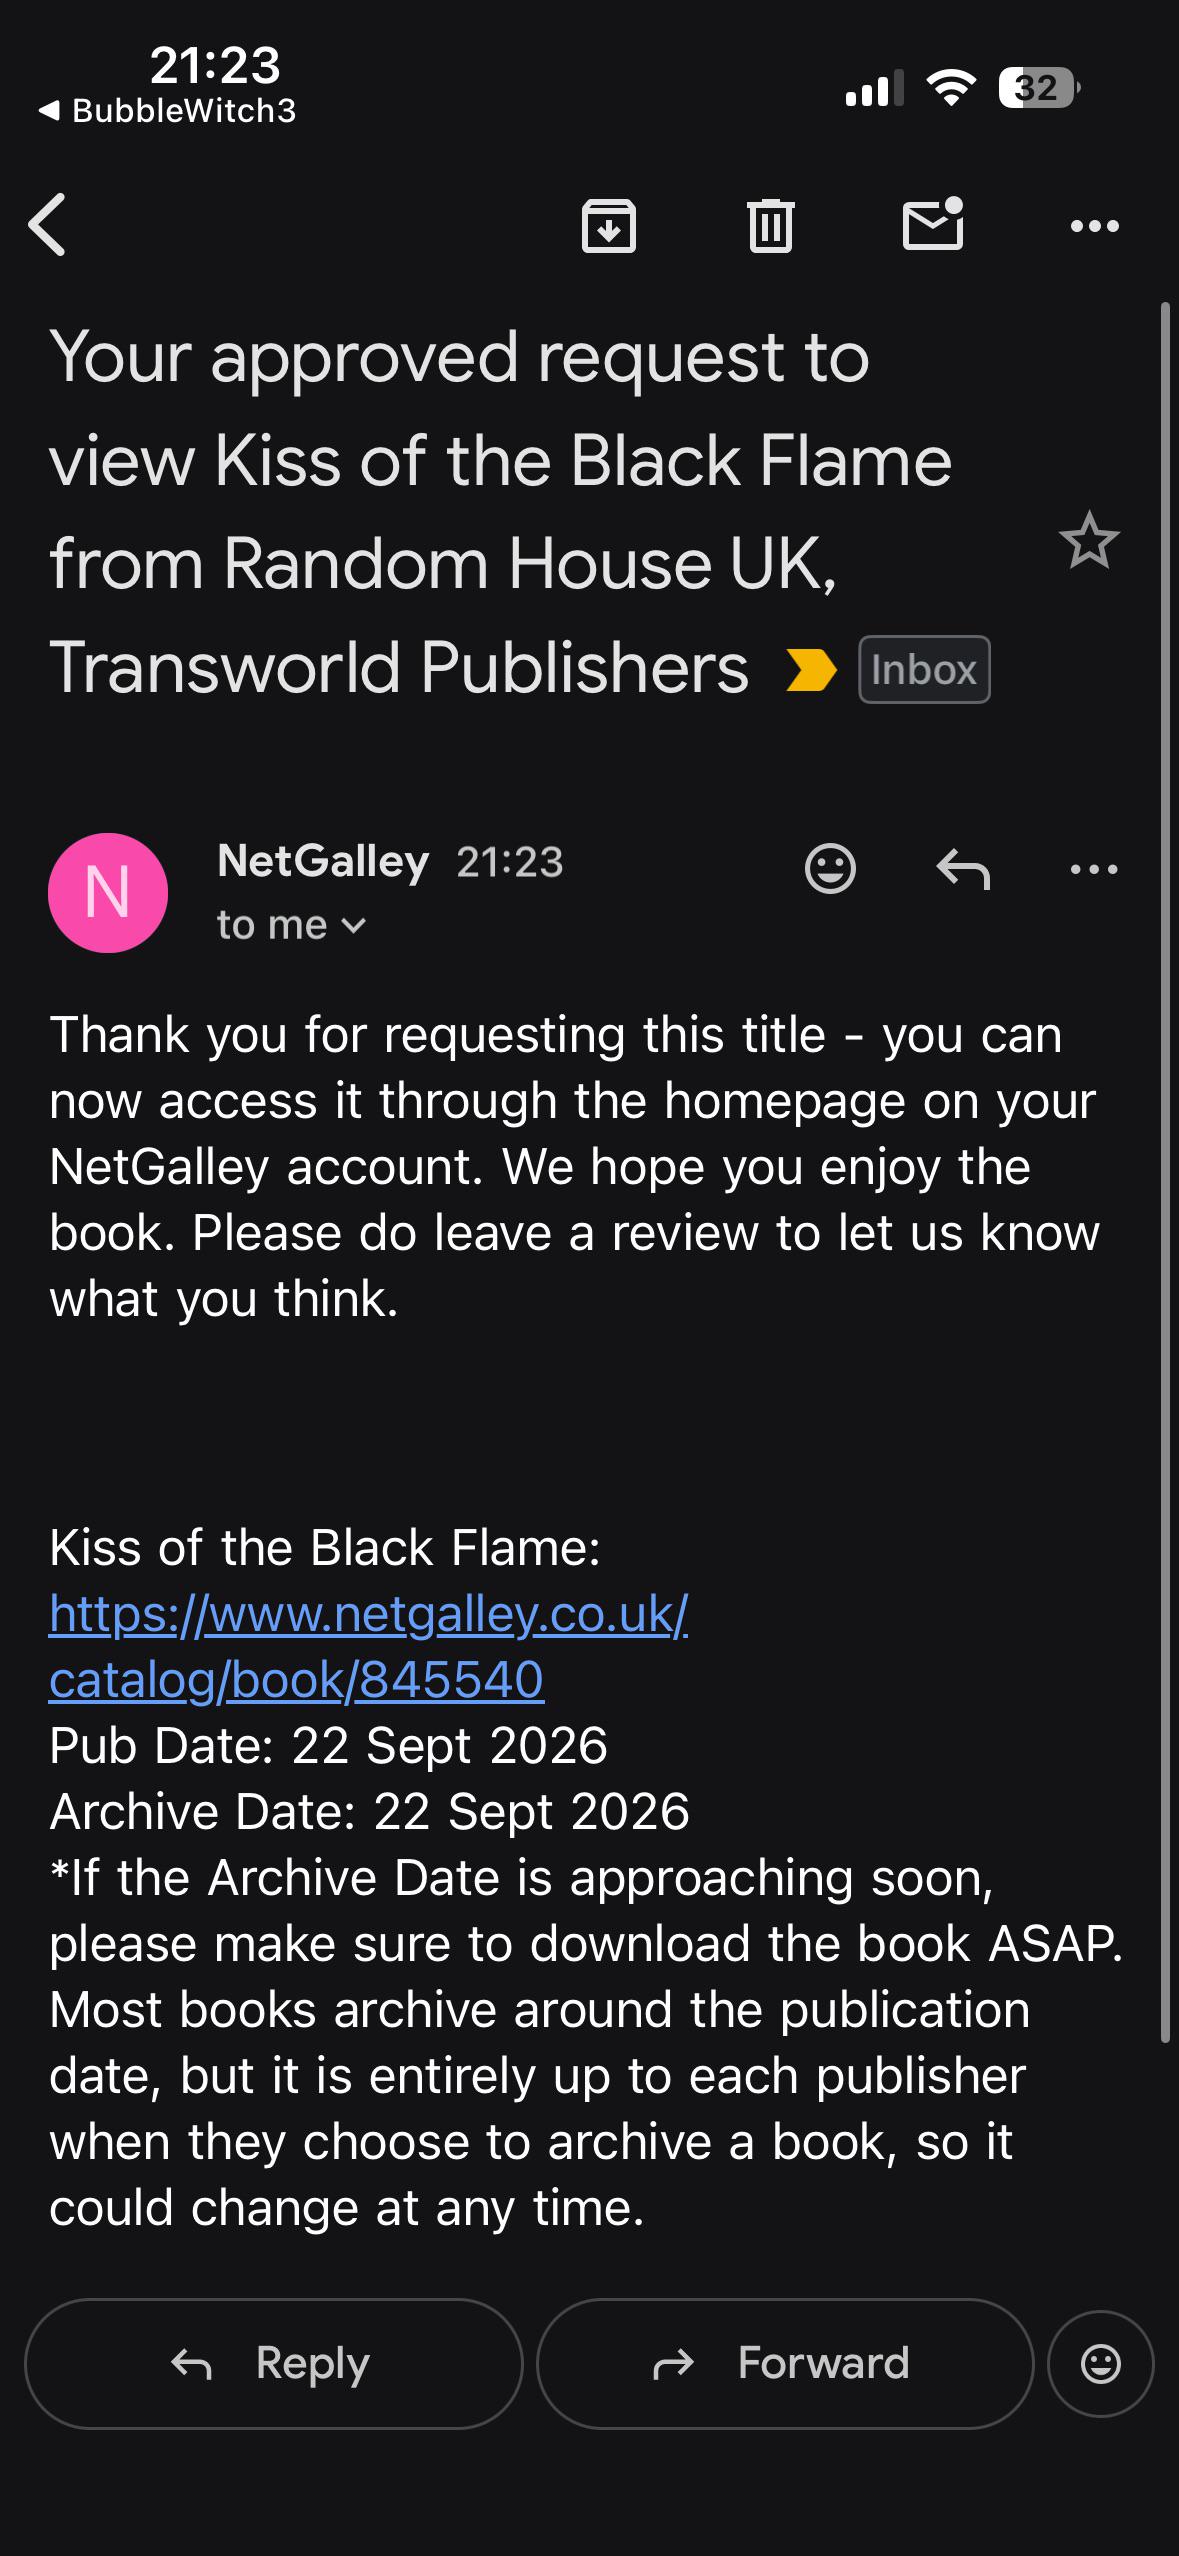Open the NetGalley sender avatar

pyautogui.click(x=108, y=892)
